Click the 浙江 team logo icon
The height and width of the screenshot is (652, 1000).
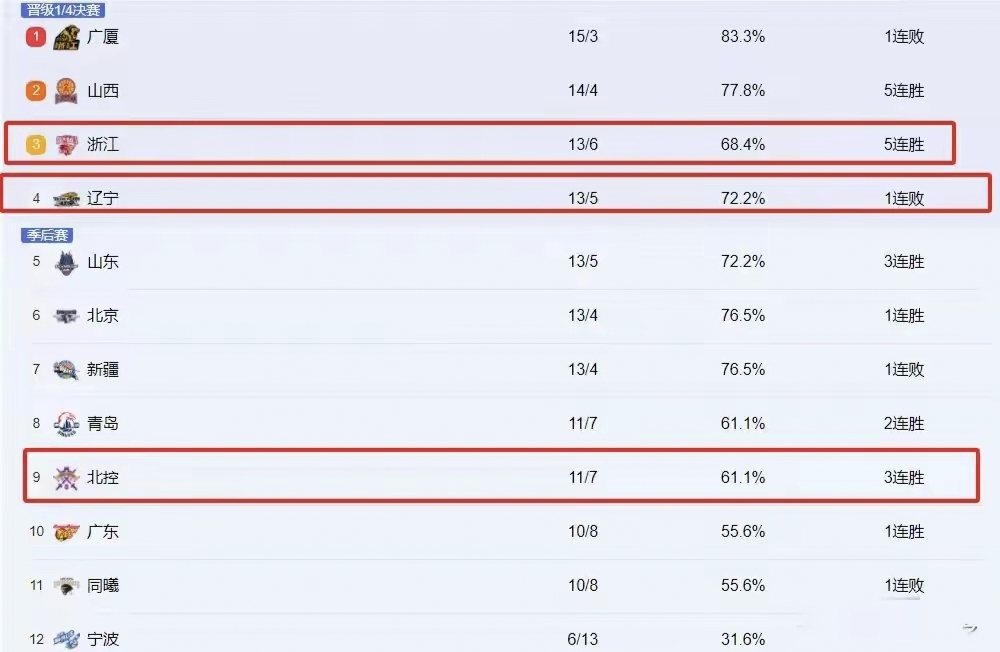pos(66,145)
